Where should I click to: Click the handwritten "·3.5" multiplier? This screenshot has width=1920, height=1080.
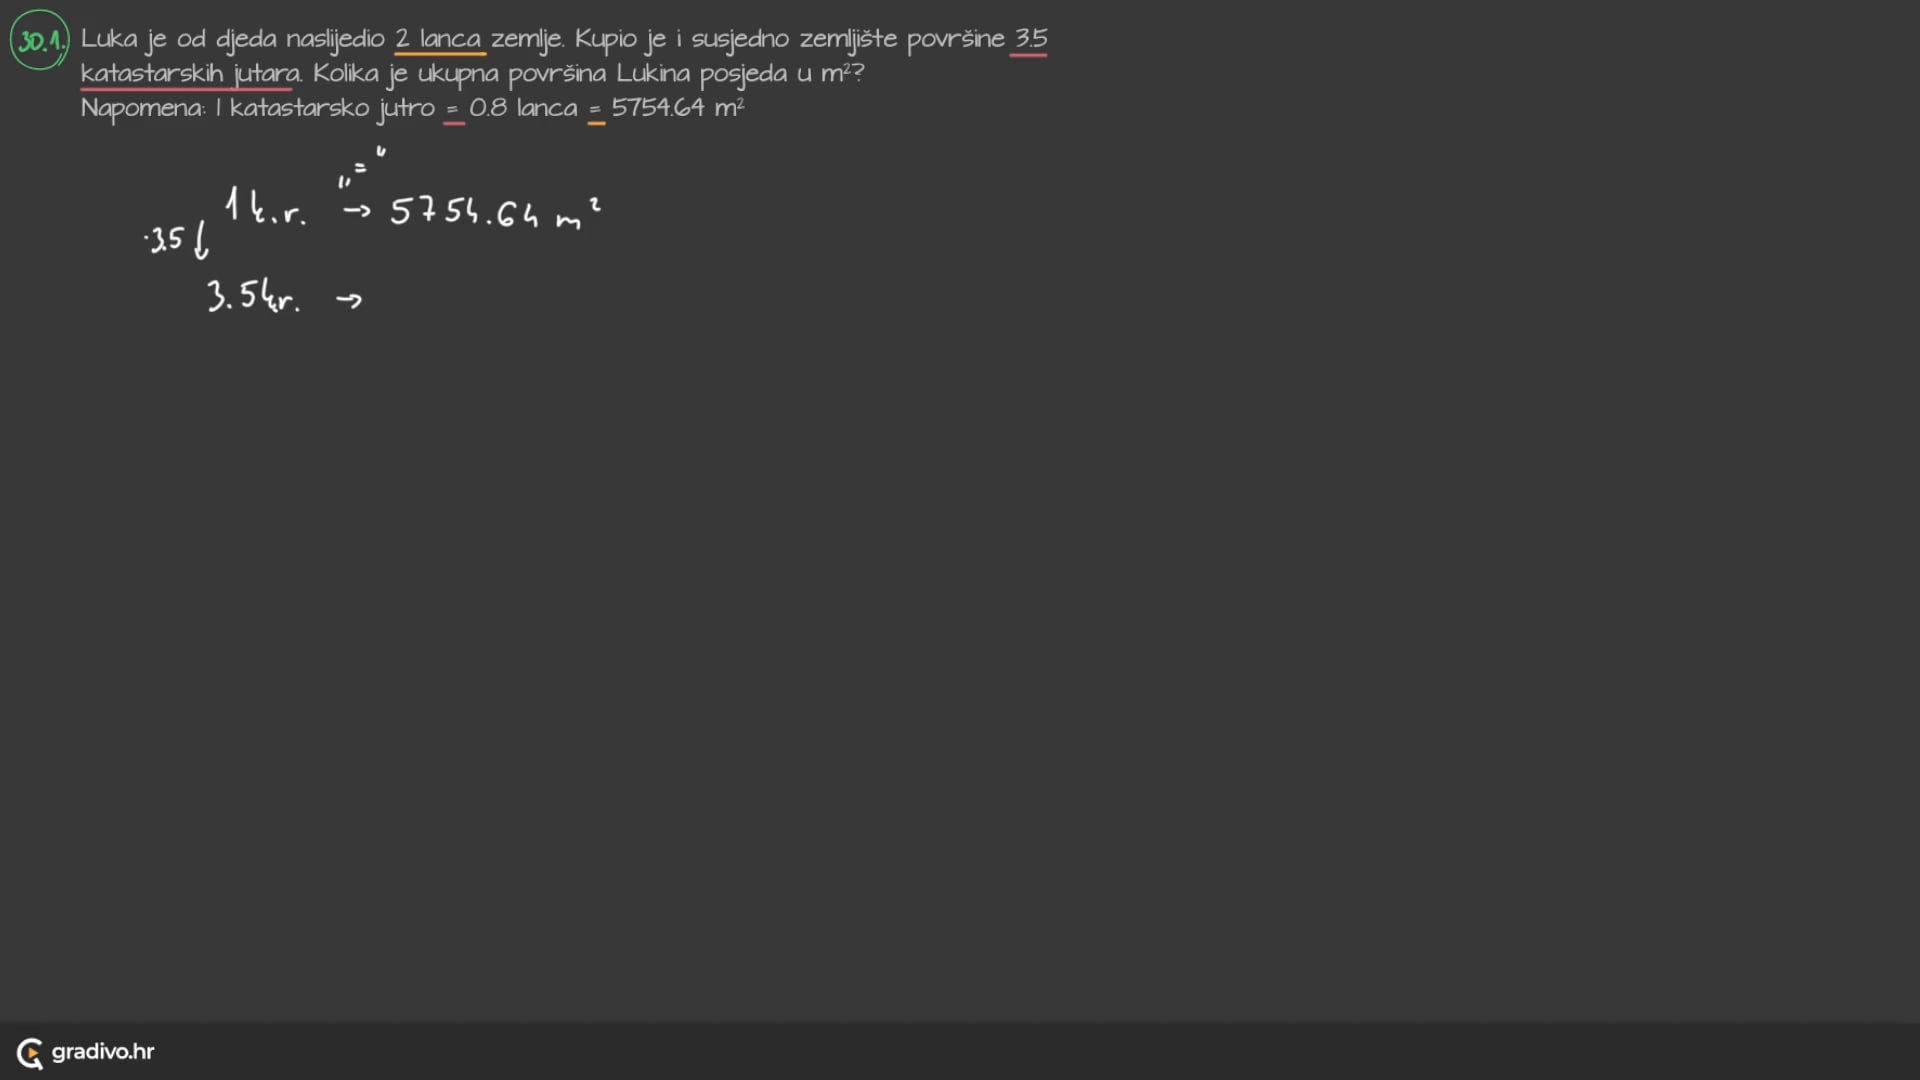pyautogui.click(x=165, y=240)
